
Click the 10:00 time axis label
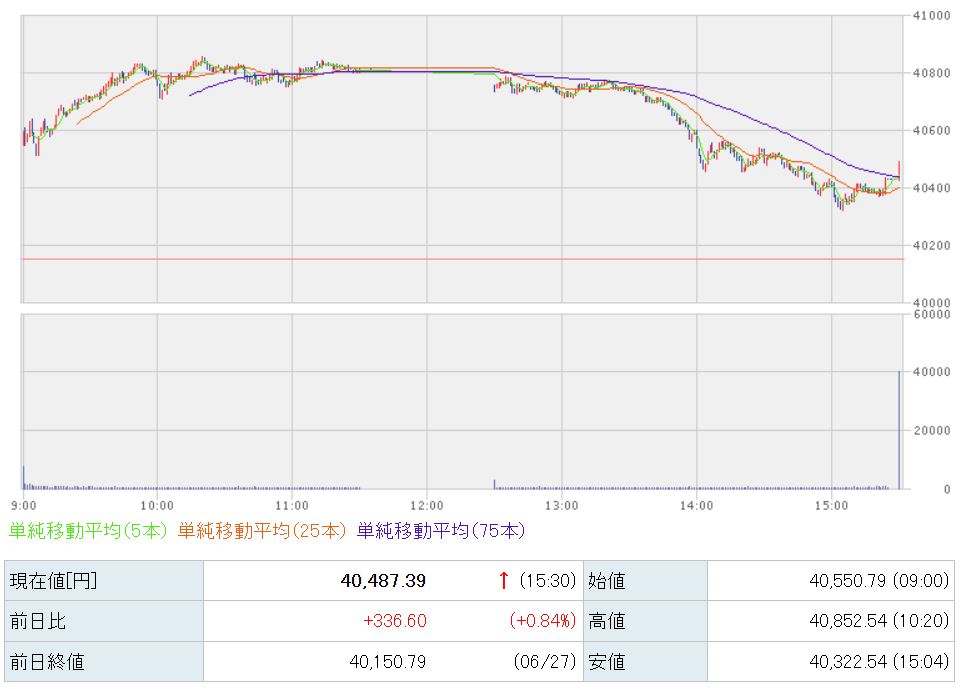point(157,506)
